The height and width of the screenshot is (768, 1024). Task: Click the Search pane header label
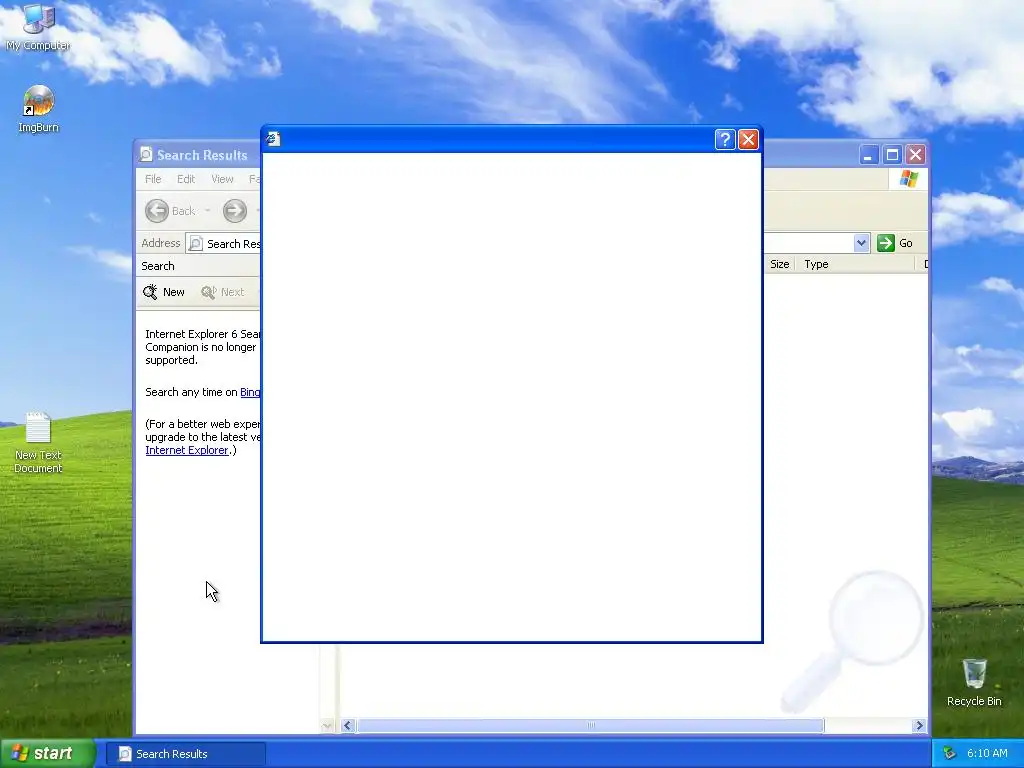pyautogui.click(x=158, y=266)
